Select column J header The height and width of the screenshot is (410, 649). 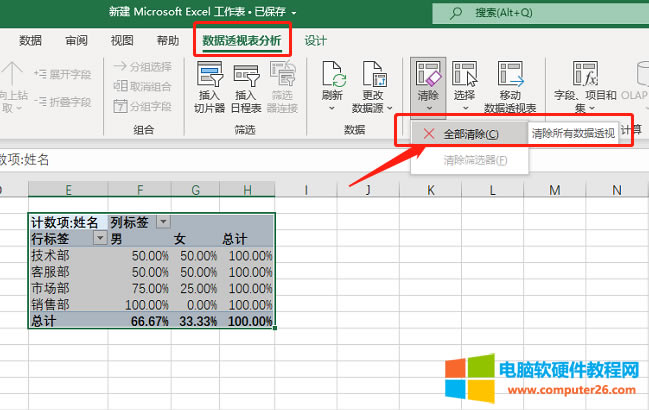coord(368,190)
